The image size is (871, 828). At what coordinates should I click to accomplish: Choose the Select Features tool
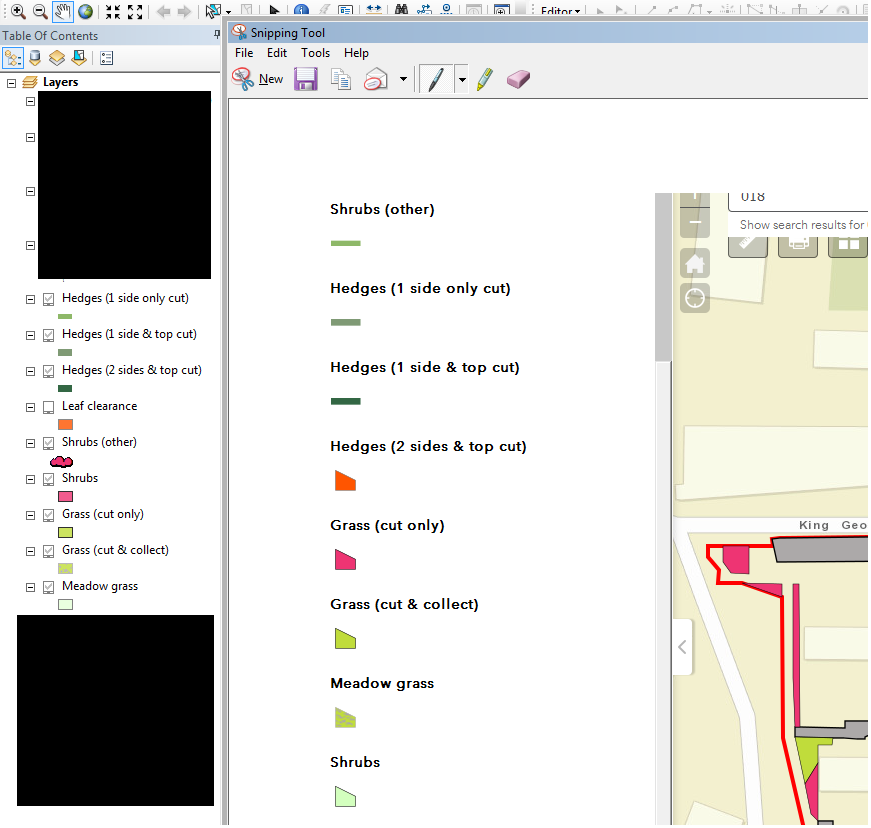tap(212, 11)
